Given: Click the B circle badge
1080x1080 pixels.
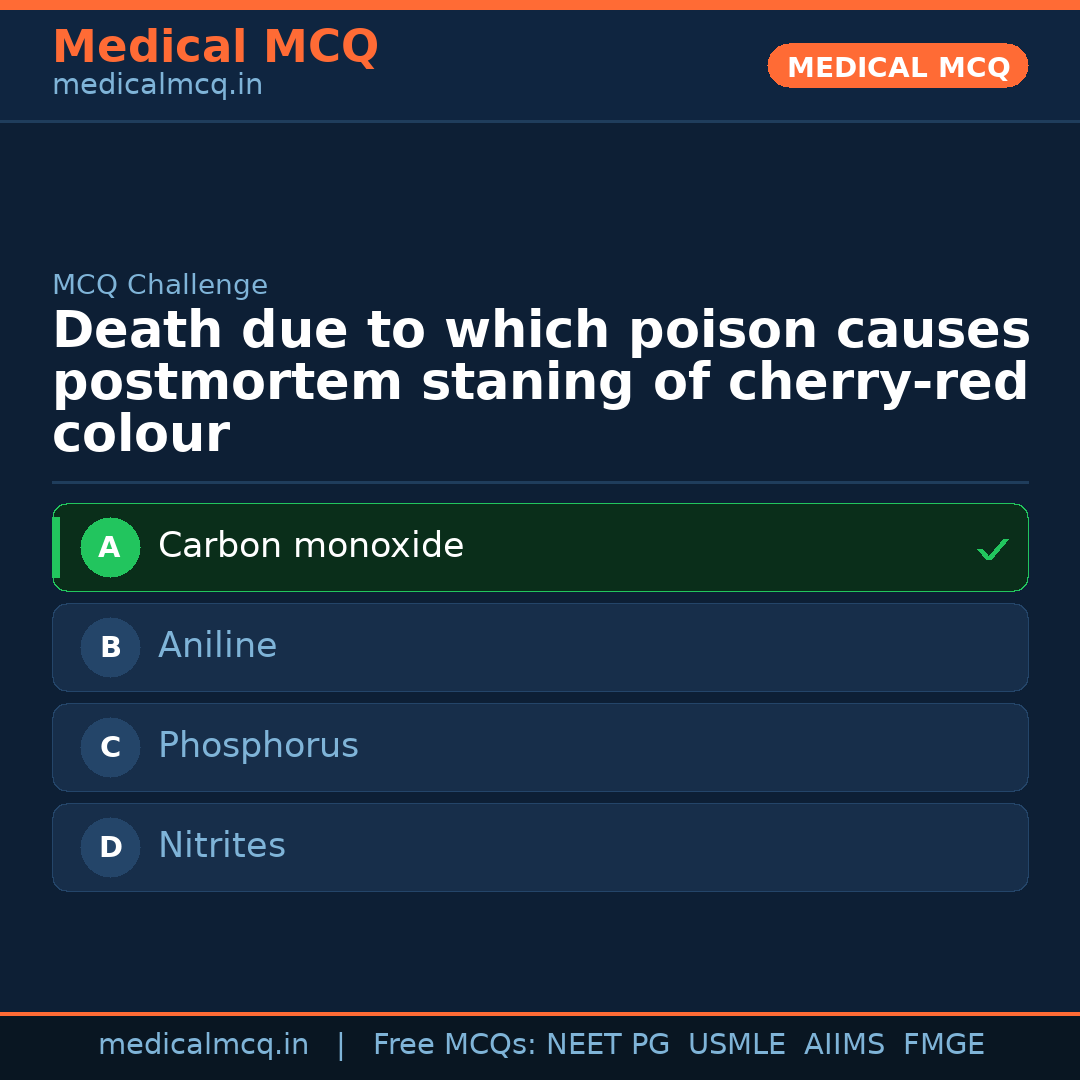Looking at the screenshot, I should (x=110, y=647).
